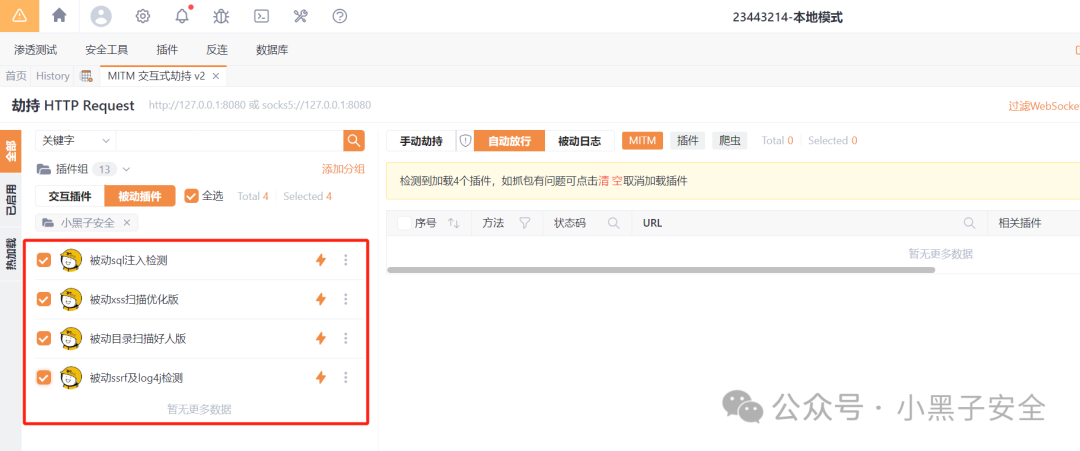Open the terminal console icon
The width and height of the screenshot is (1080, 451).
261,16
